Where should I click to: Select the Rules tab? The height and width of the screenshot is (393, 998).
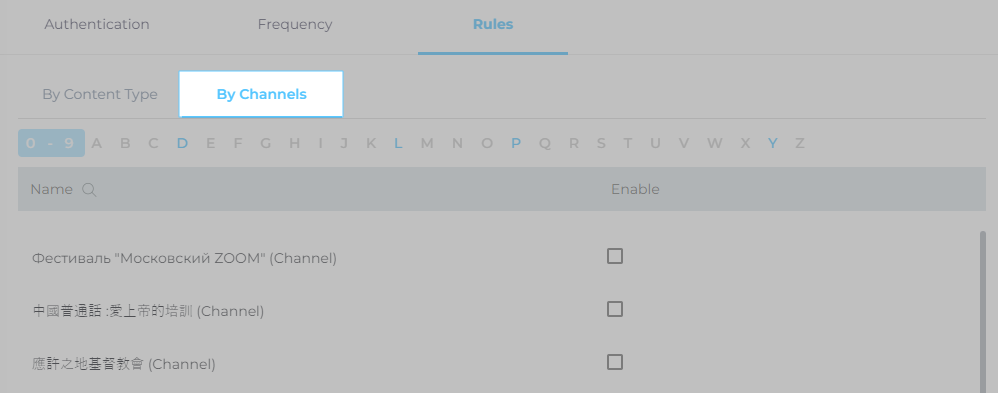tap(493, 24)
